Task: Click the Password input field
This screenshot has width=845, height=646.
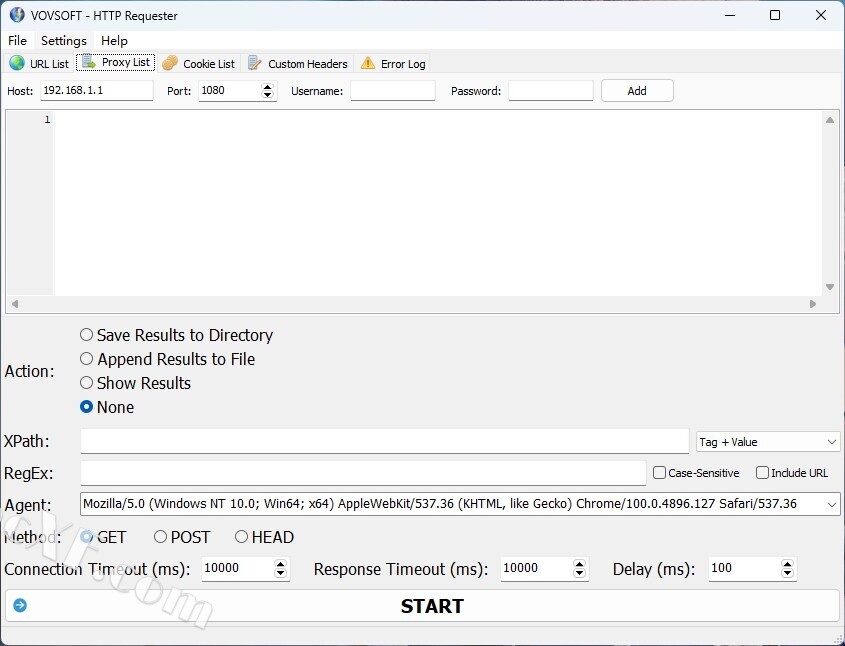Action: click(x=551, y=91)
